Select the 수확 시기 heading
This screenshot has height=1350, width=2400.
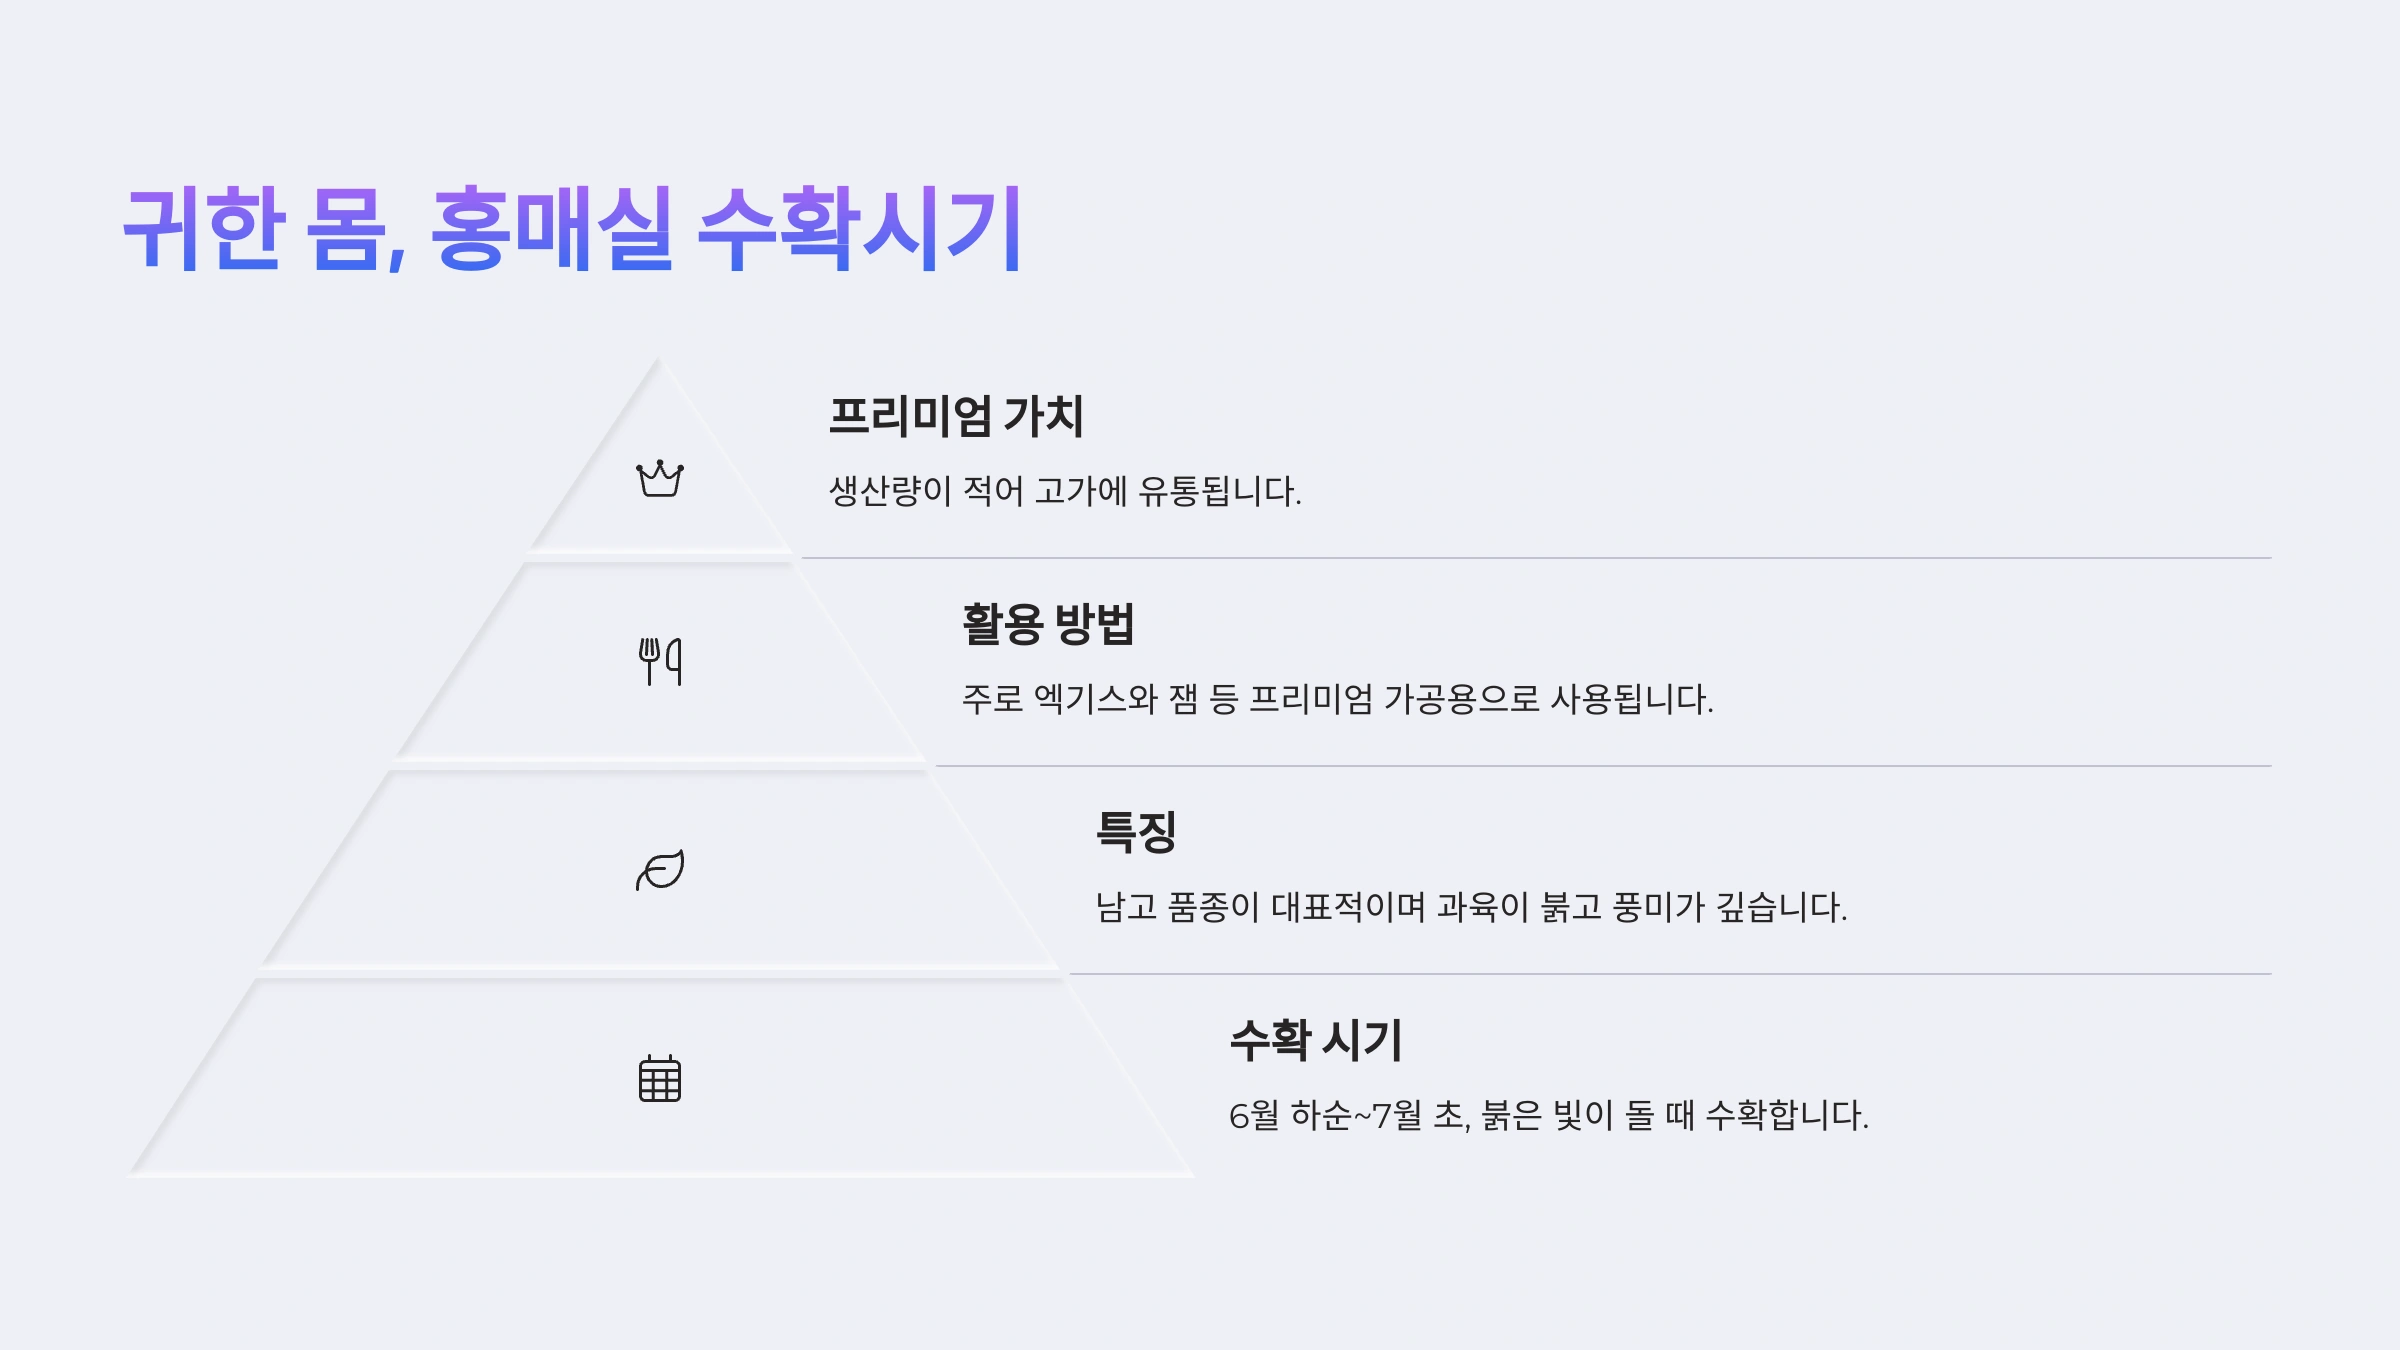click(1316, 1040)
